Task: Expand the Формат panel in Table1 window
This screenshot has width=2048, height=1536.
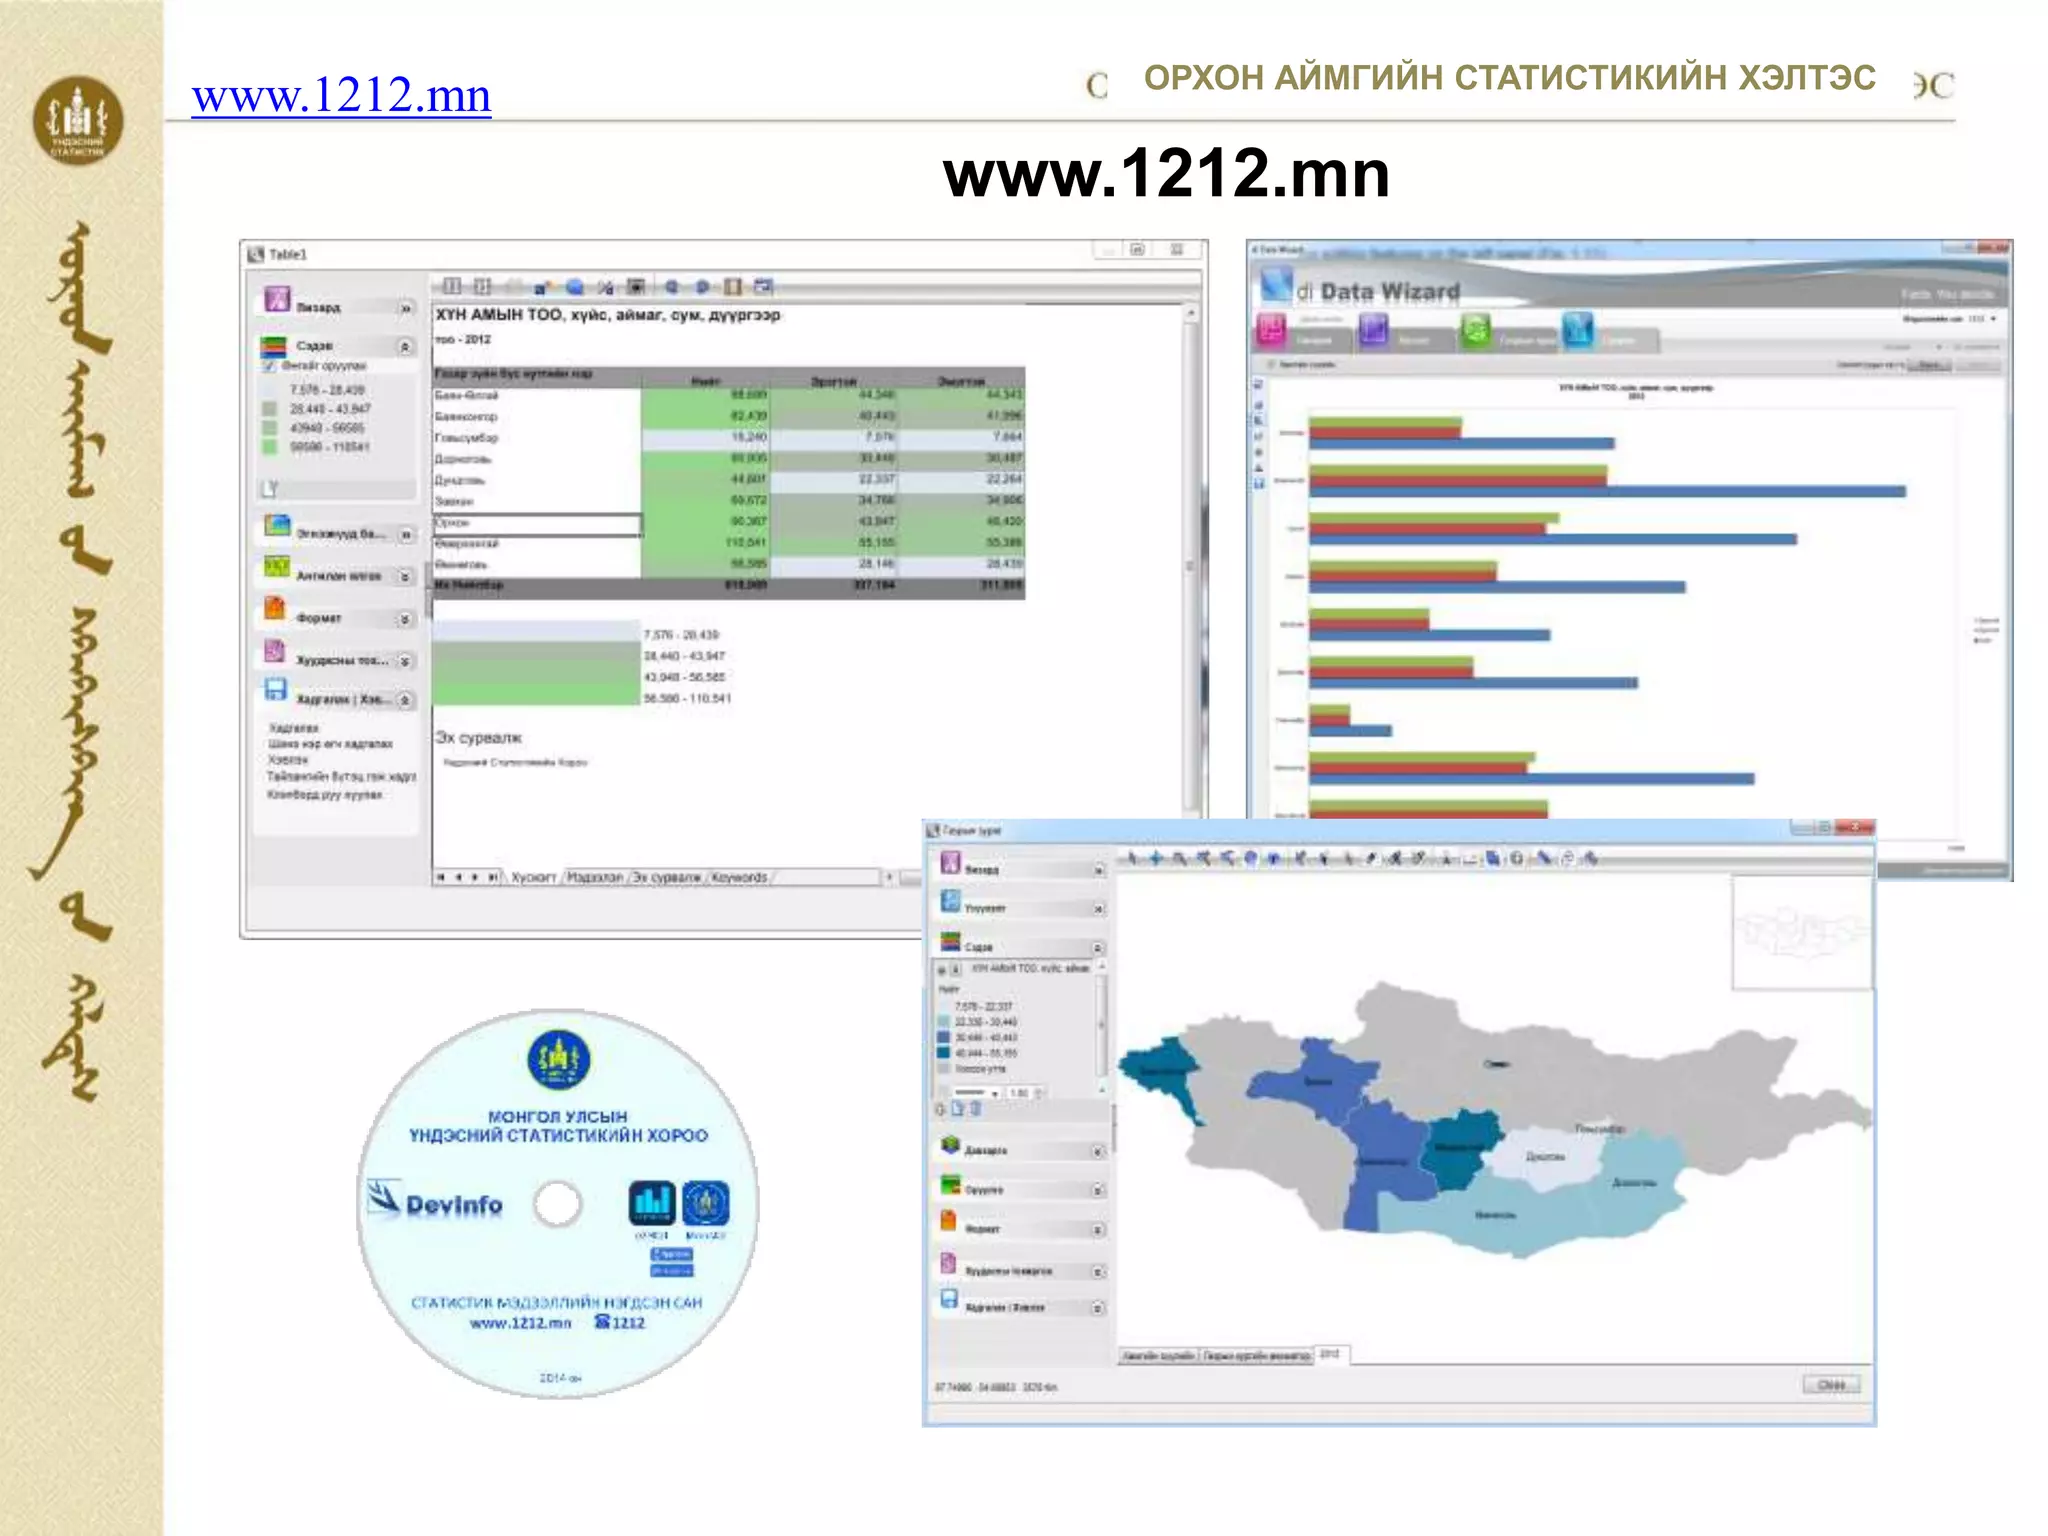Action: (x=405, y=619)
